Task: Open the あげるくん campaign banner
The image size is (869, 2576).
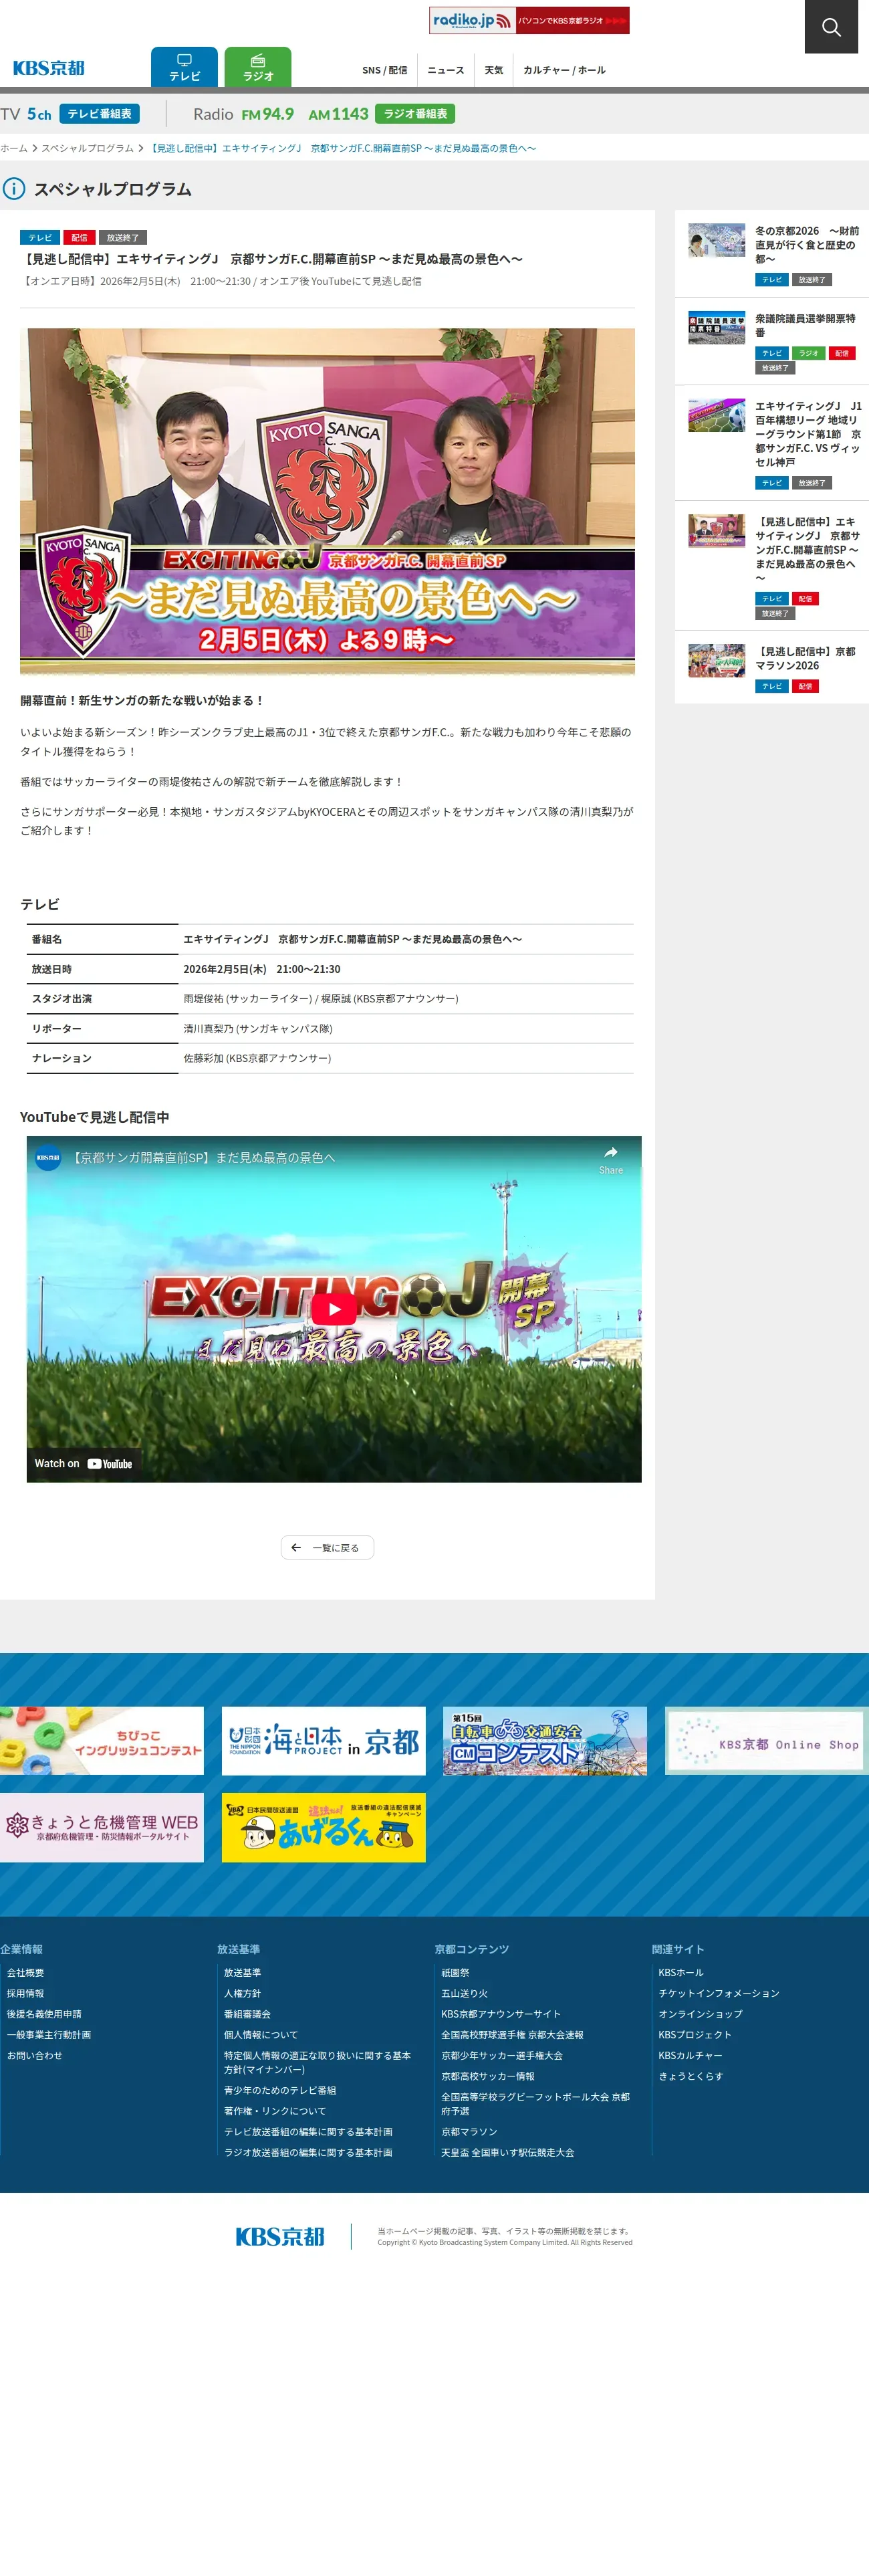Action: [324, 1828]
